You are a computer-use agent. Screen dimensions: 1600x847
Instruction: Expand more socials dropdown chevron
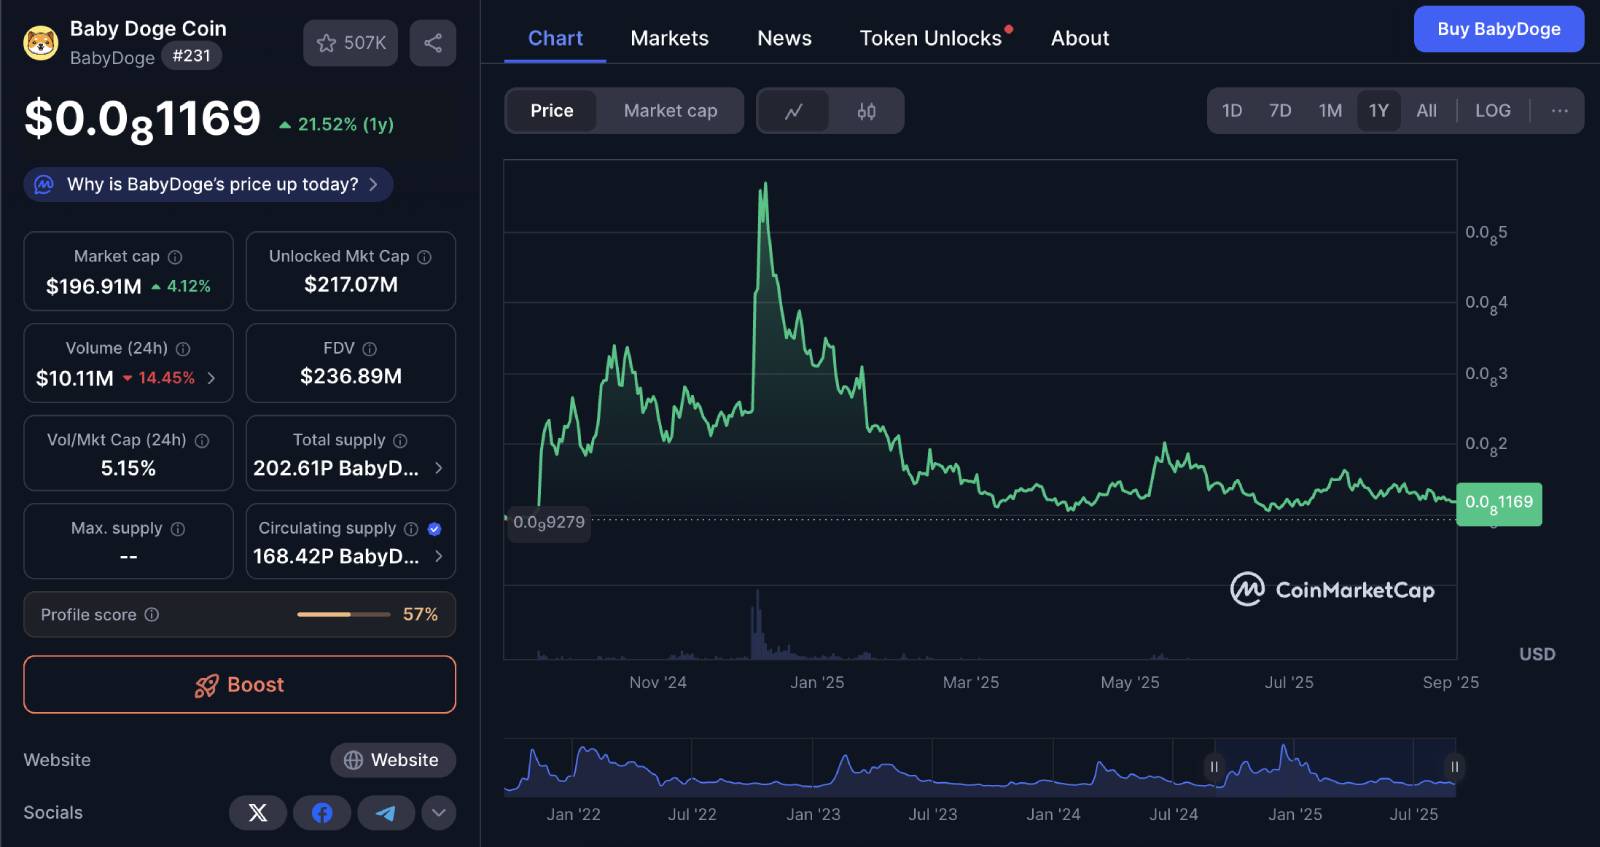click(x=439, y=813)
